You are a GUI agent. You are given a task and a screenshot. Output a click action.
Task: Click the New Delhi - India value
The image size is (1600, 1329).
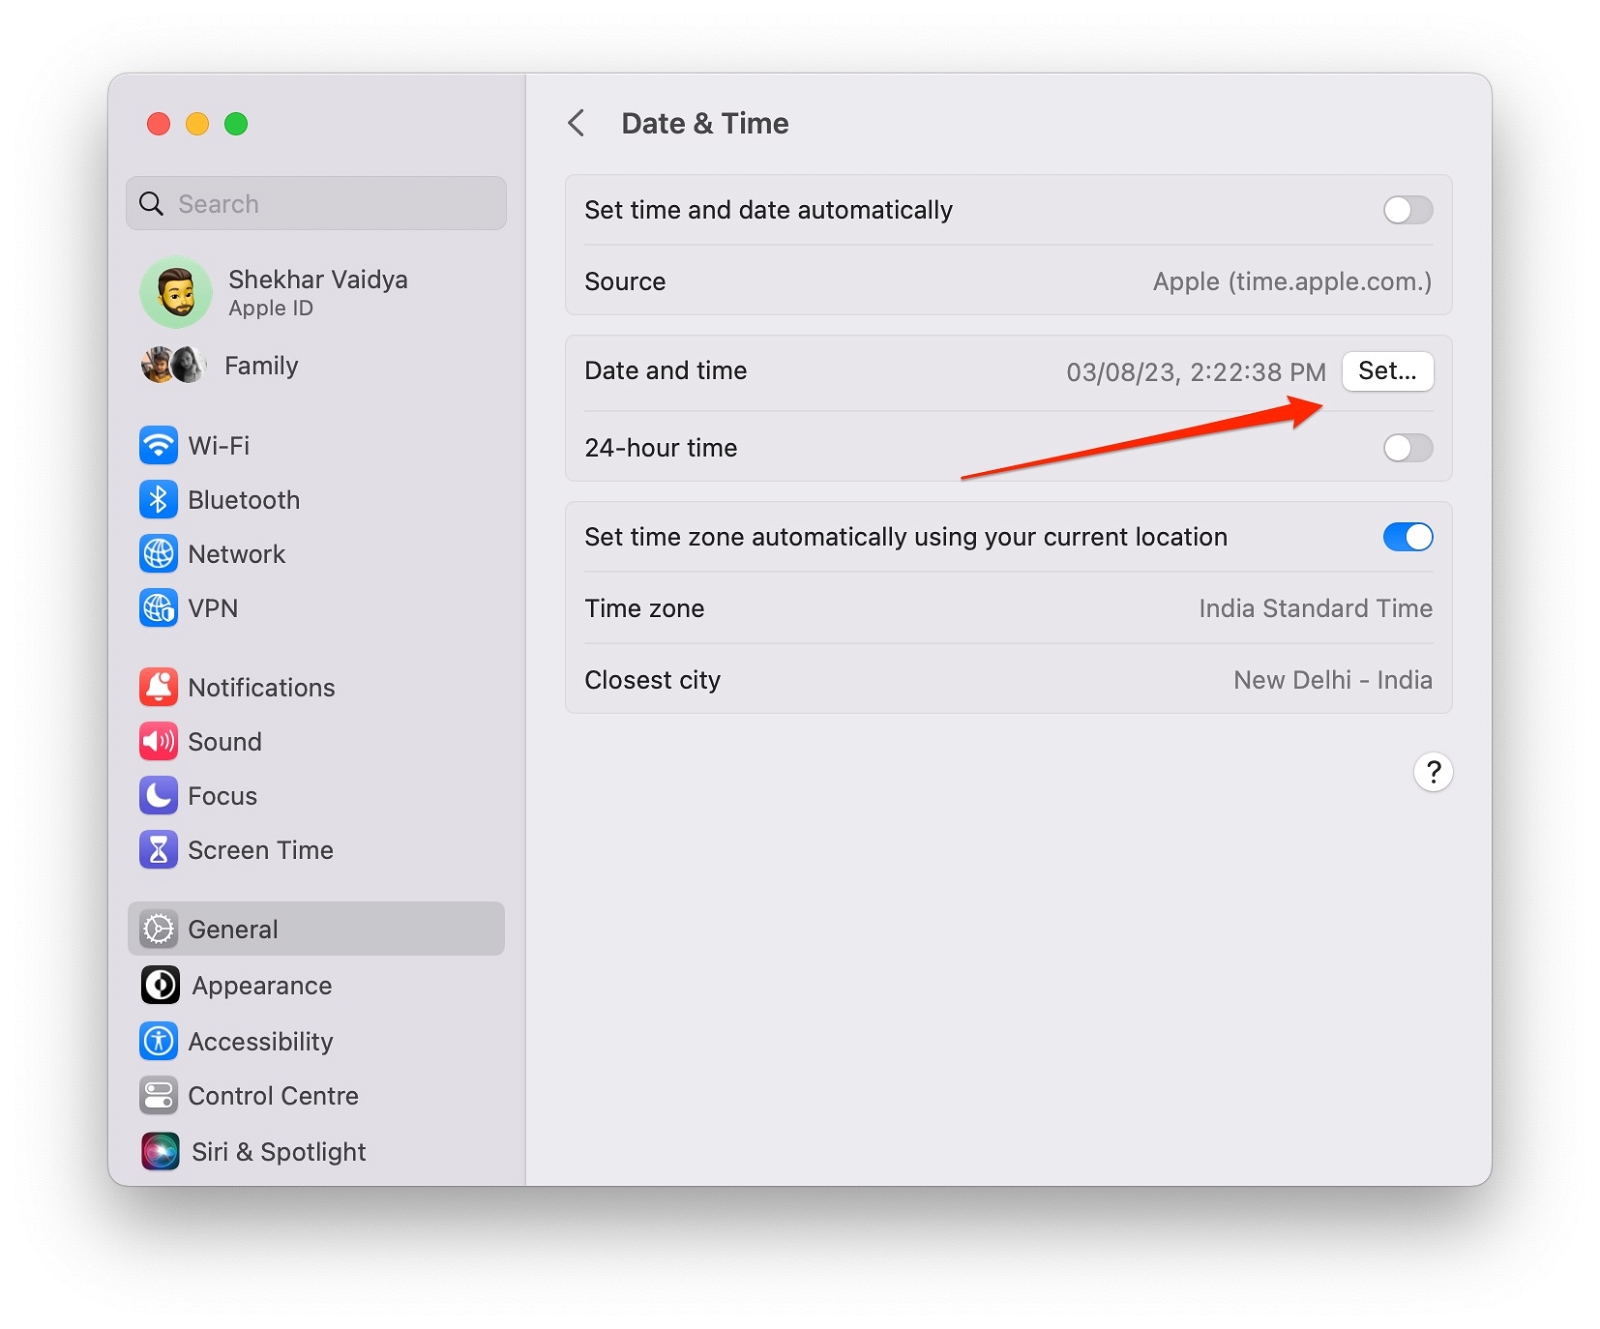click(x=1332, y=680)
